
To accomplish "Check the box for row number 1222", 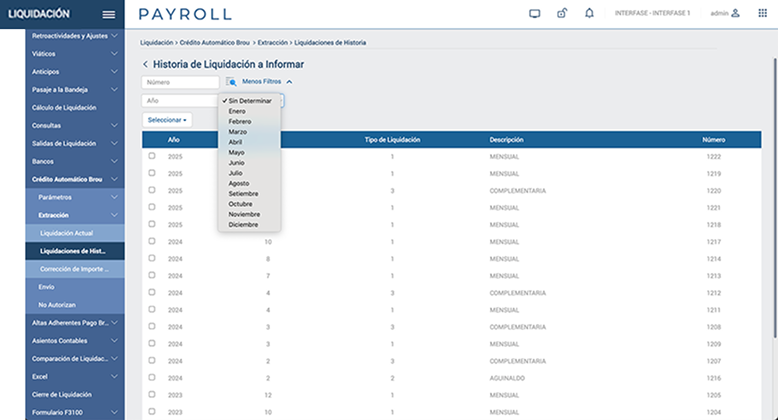I will click(152, 156).
